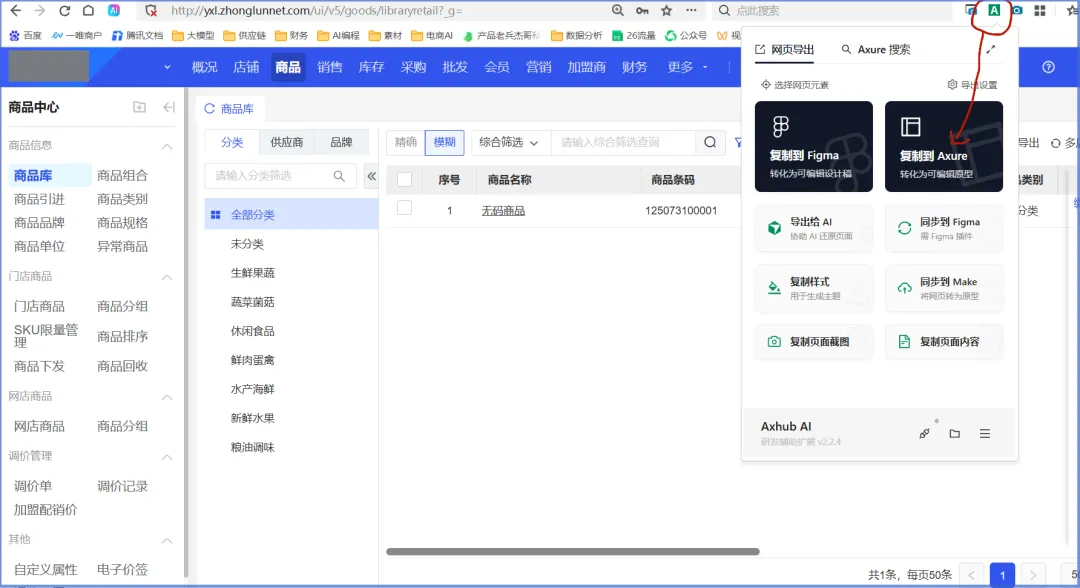Open the 无码商品 product link

(503, 211)
